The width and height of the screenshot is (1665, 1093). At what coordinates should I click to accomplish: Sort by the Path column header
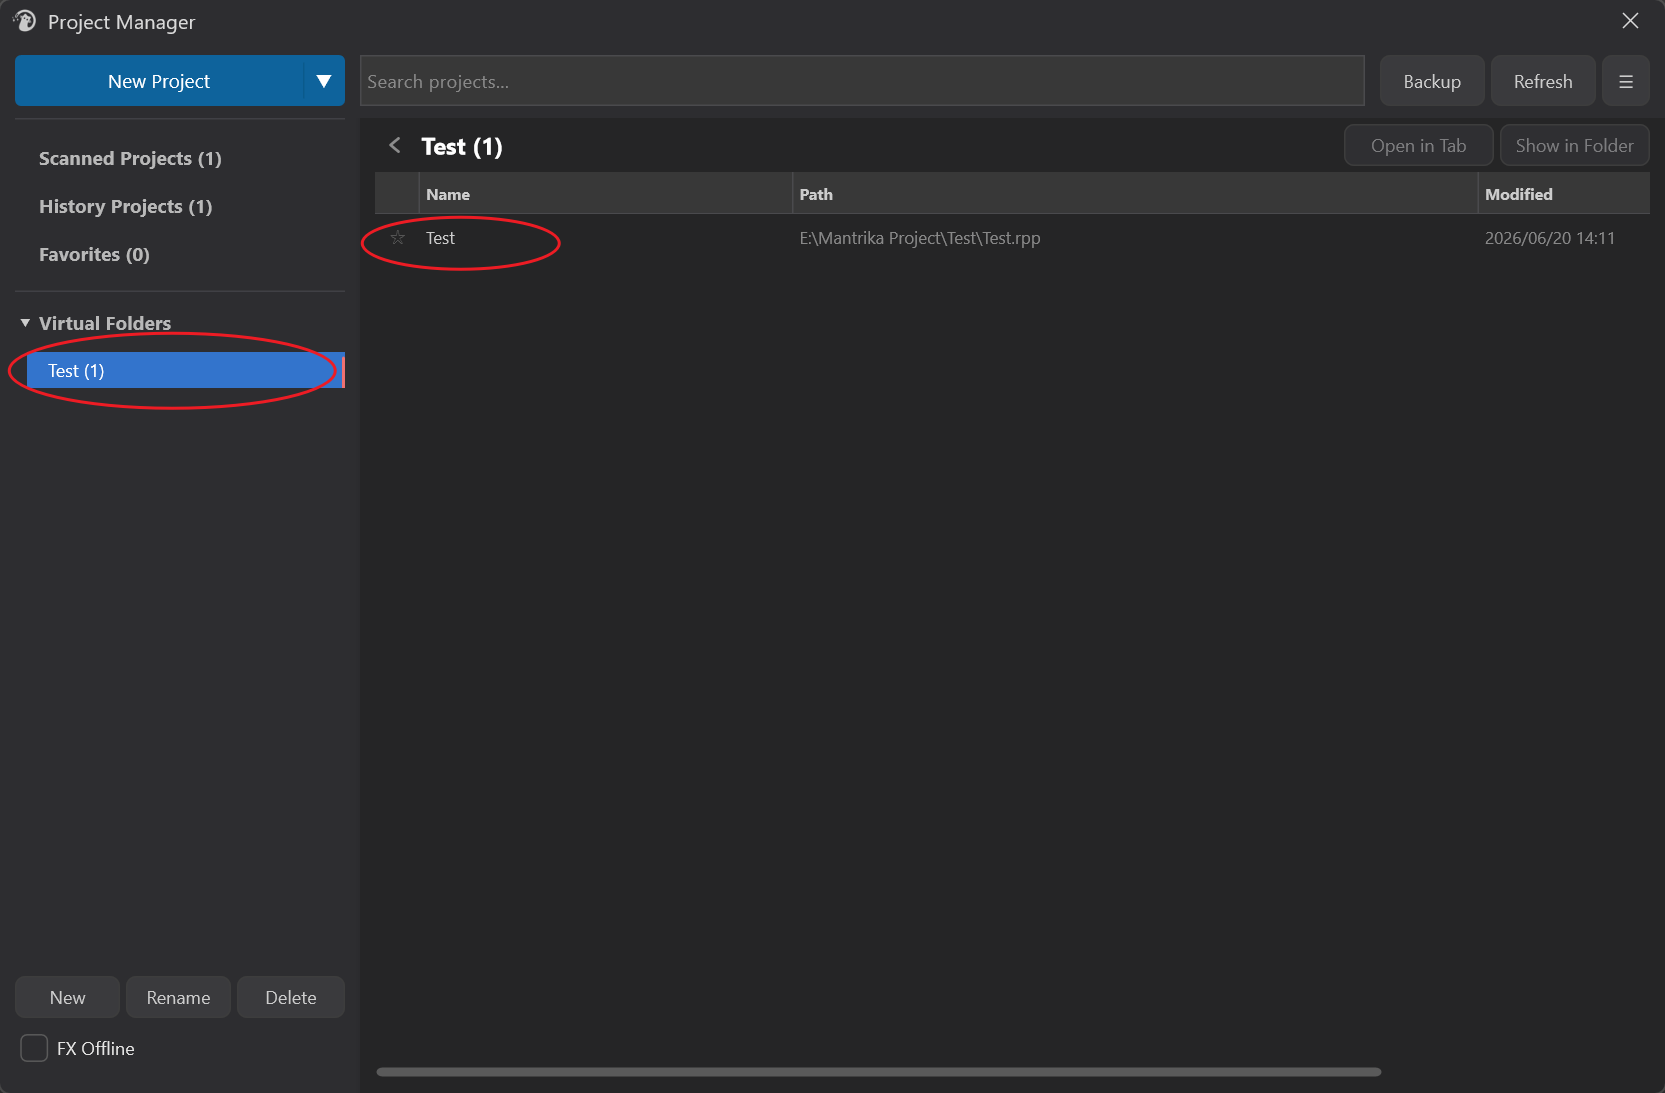point(1135,194)
